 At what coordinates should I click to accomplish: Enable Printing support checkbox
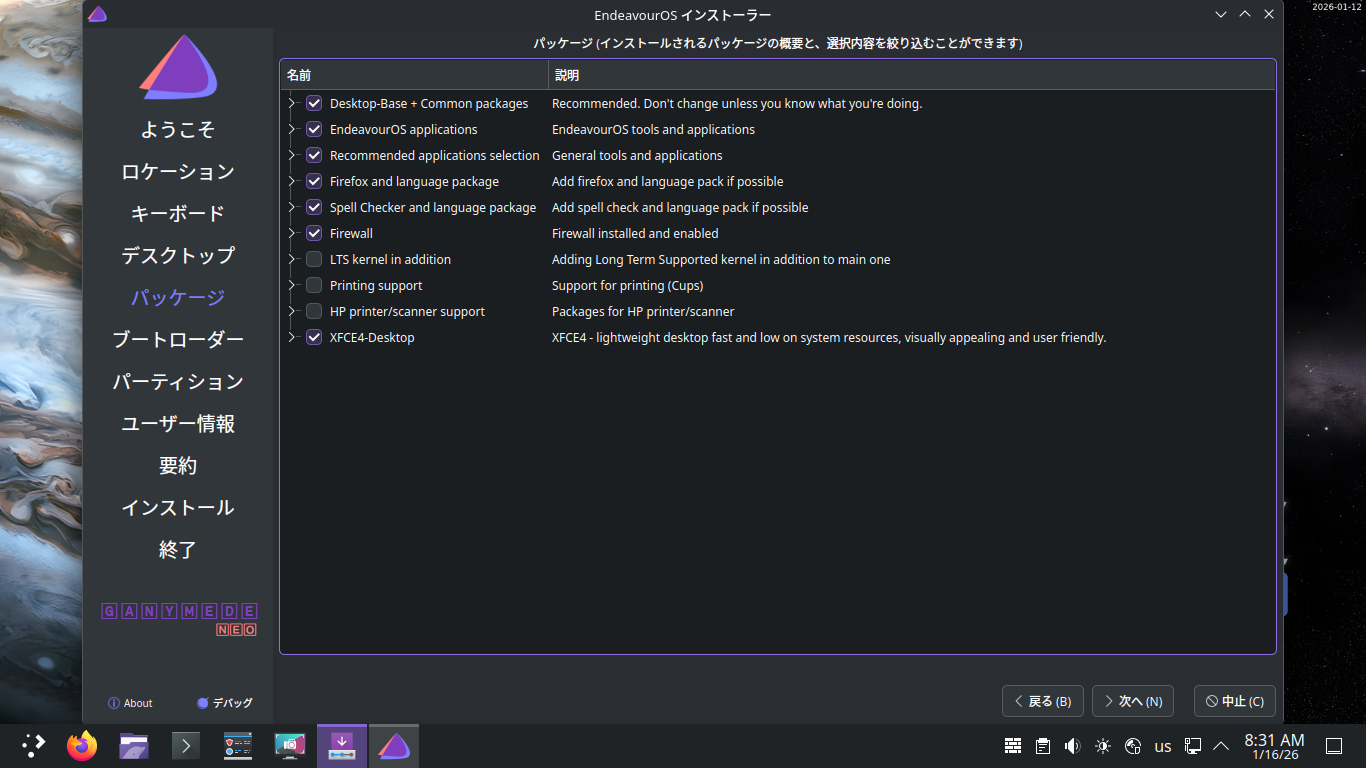314,285
